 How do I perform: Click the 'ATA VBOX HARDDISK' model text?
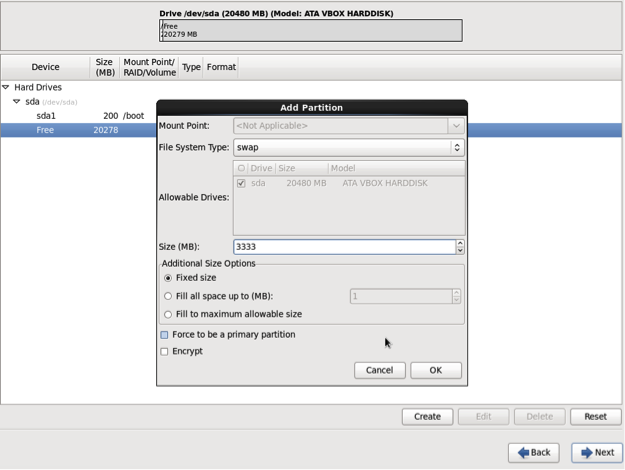(385, 183)
